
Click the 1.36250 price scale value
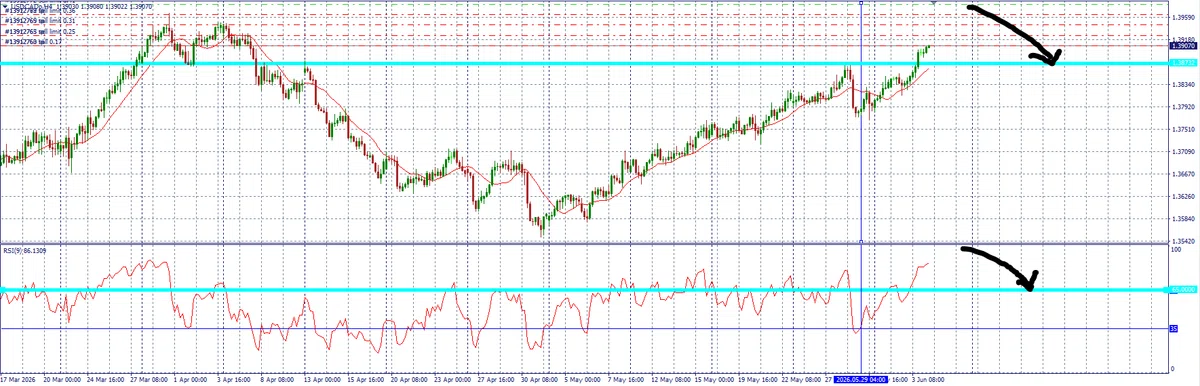click(1183, 197)
